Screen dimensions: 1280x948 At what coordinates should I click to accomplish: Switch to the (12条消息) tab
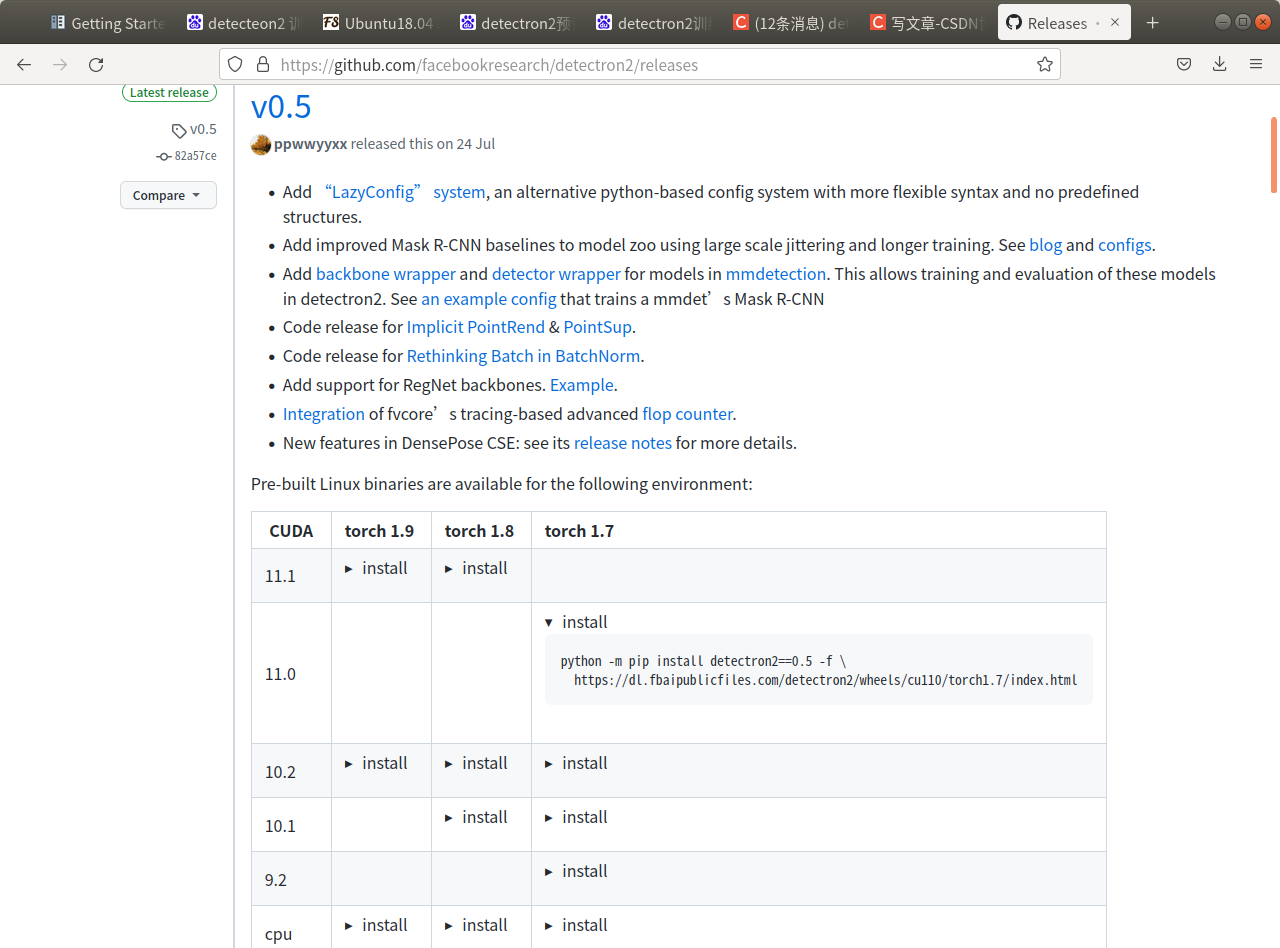(791, 22)
